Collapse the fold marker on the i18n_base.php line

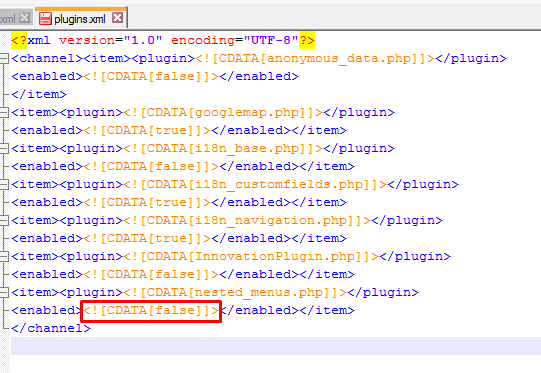pos(3,148)
